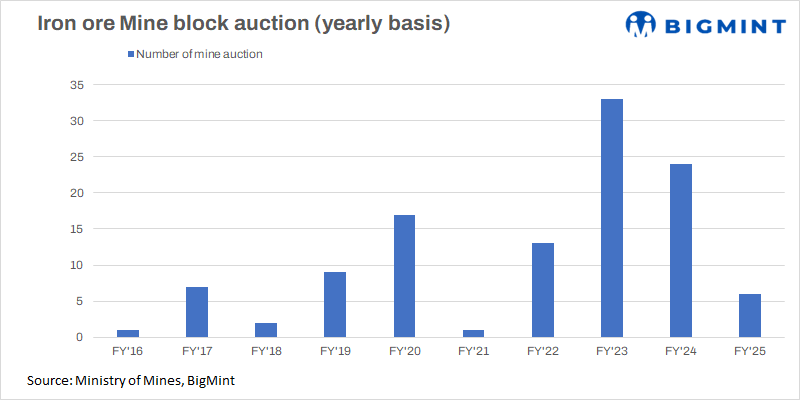Click the FY'25 x-axis label
The image size is (800, 400).
coord(750,352)
